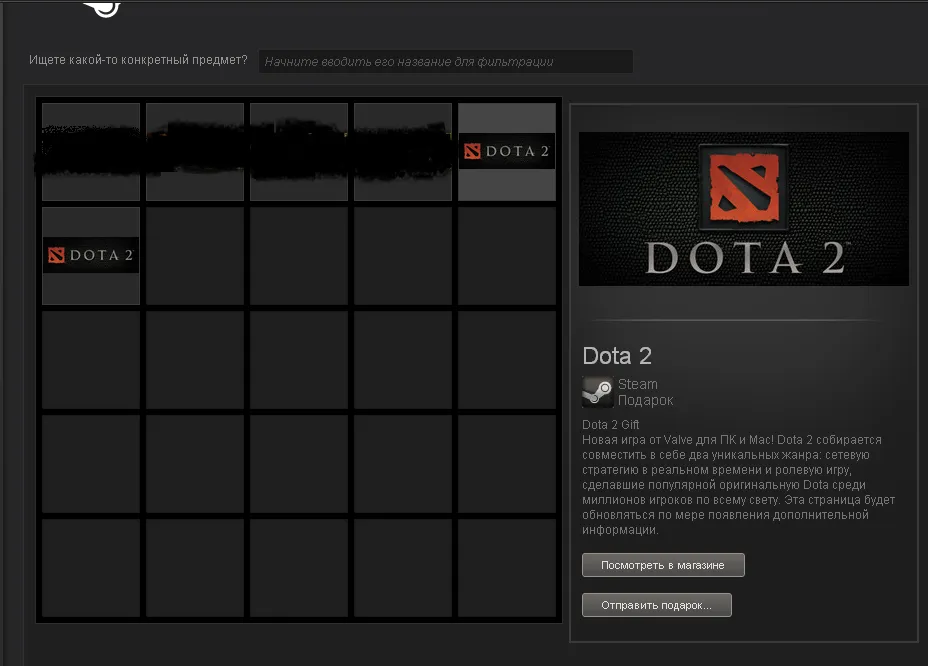This screenshot has width=928, height=666.
Task: Click the inventory search filter field
Action: [x=445, y=62]
